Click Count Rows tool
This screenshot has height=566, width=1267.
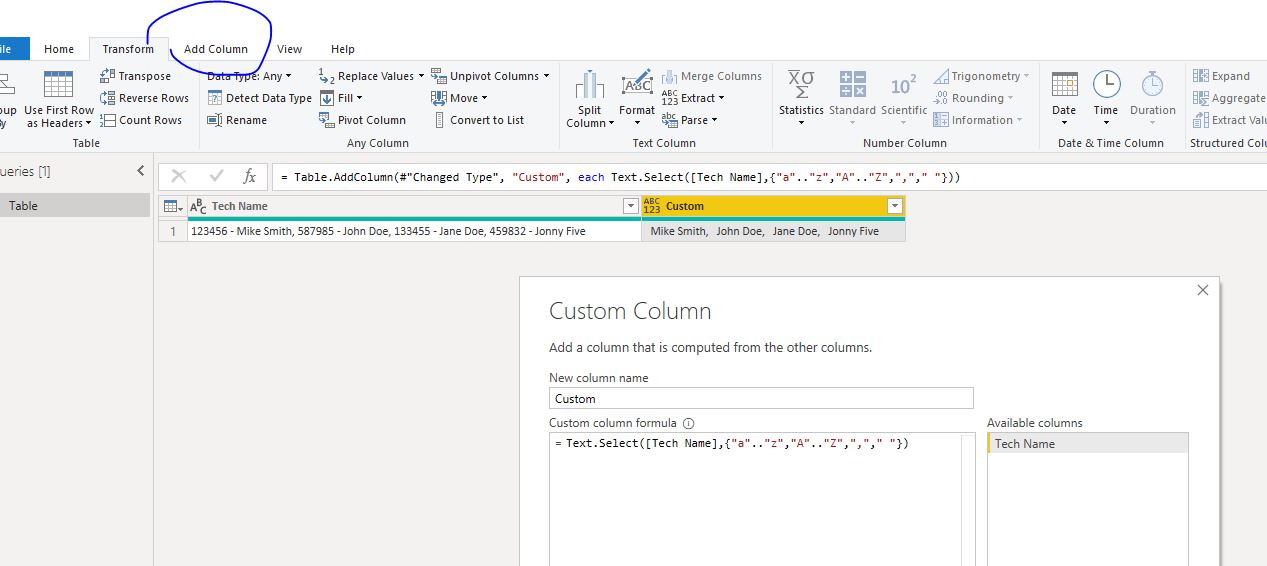[x=141, y=120]
